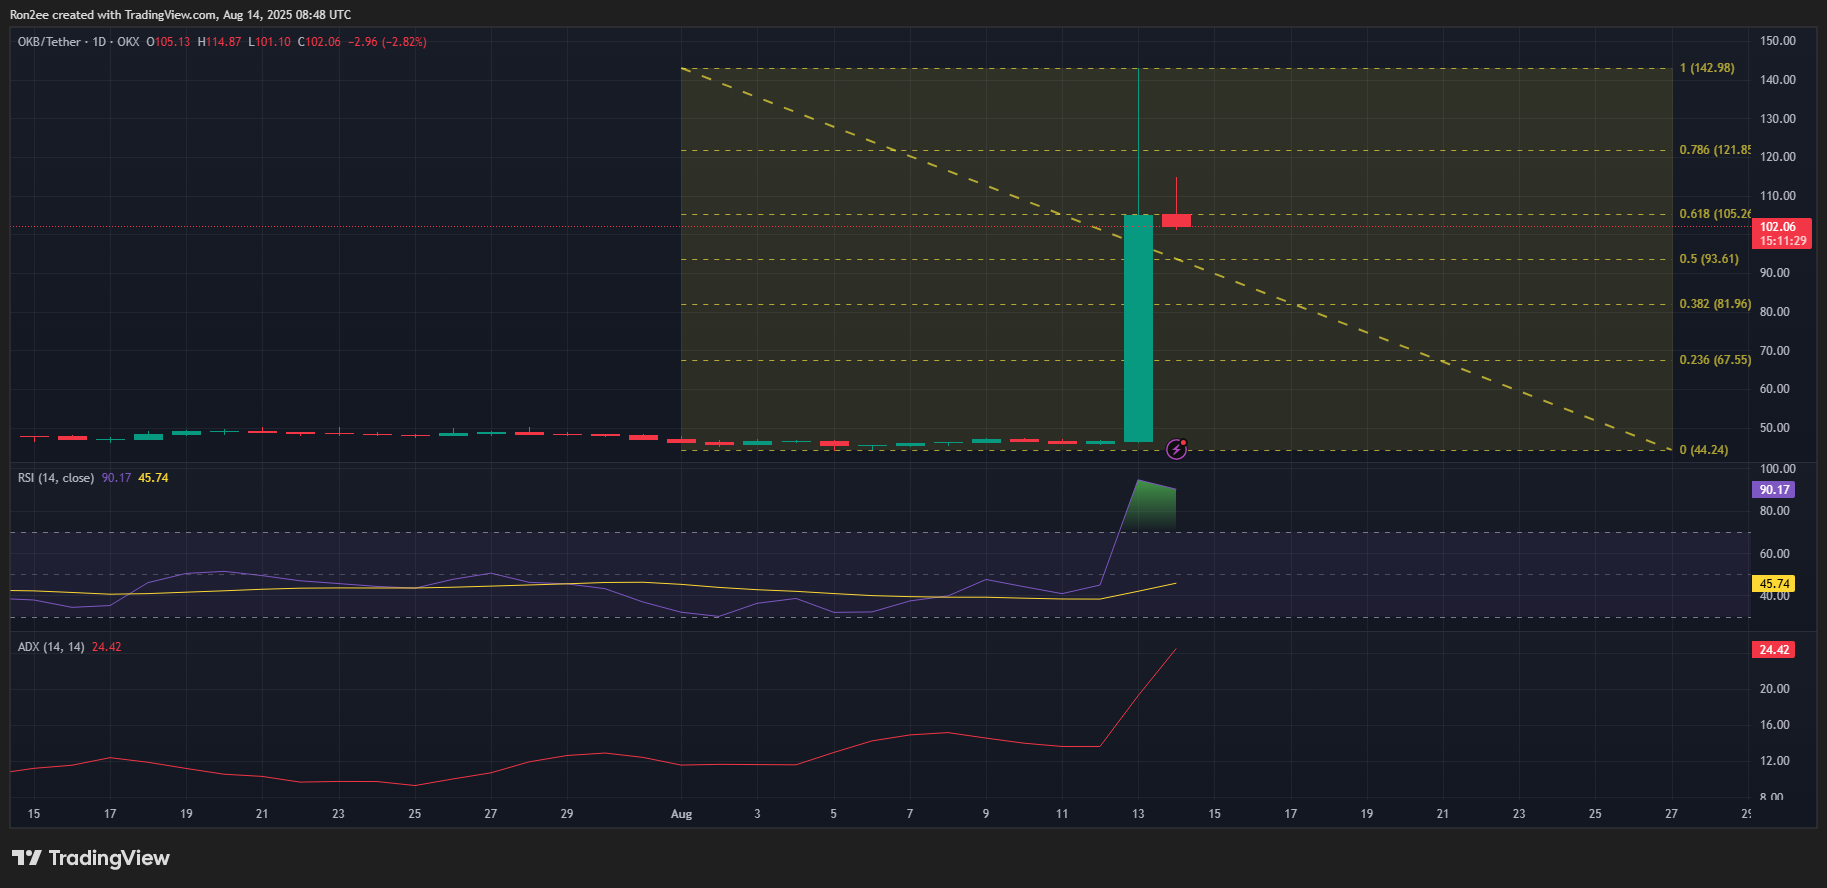Click the 150.00 mark on price axis

[x=1777, y=41]
